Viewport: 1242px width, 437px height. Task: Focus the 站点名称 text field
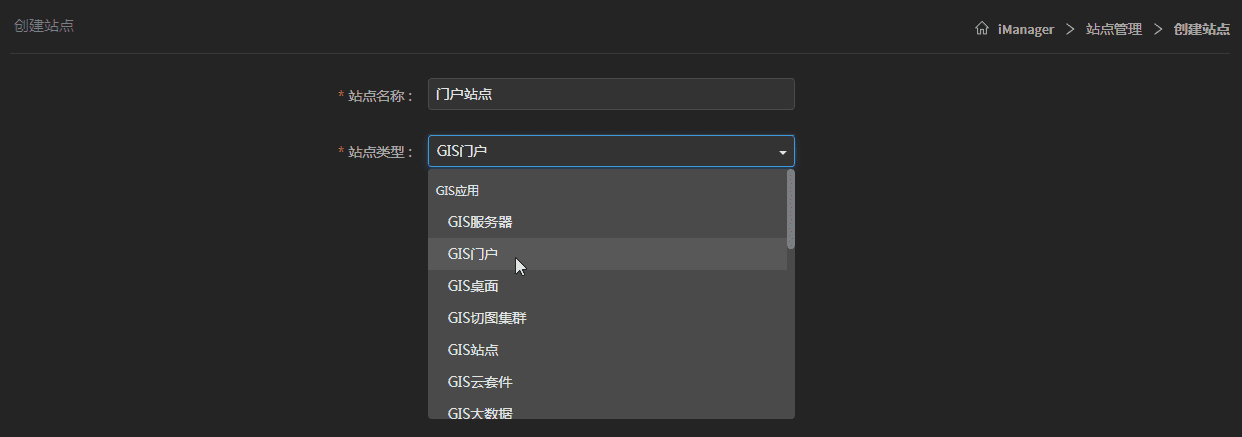click(x=610, y=95)
